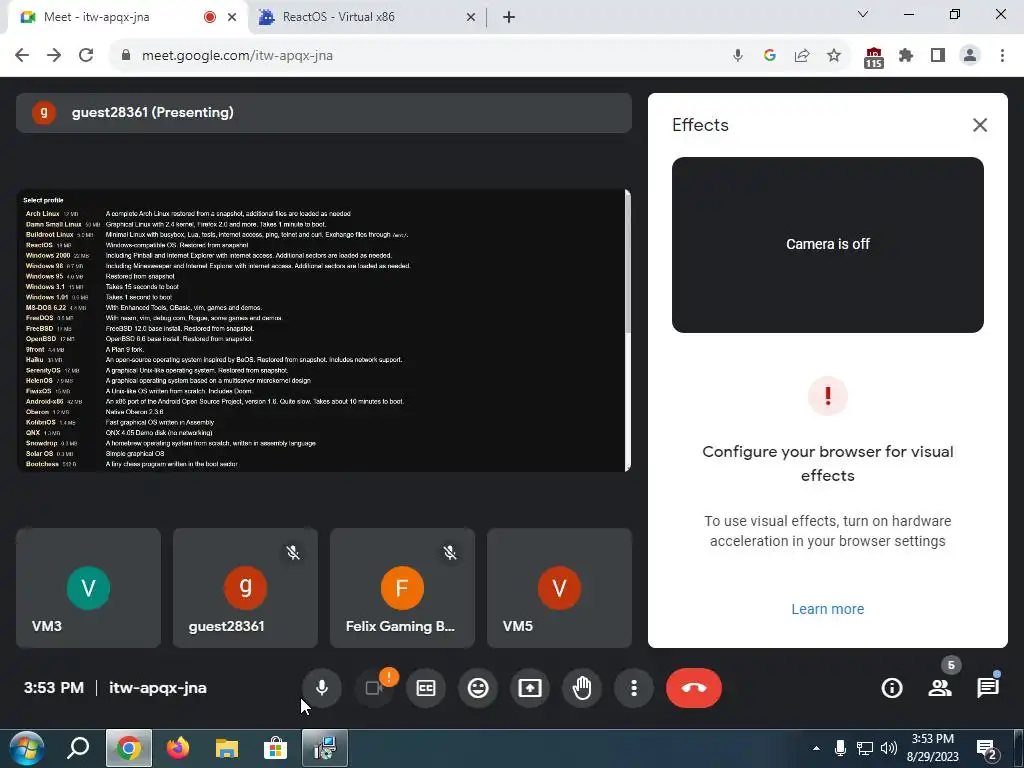Viewport: 1024px width, 768px height.
Task: Open the taskbar clock and date
Action: [933, 748]
